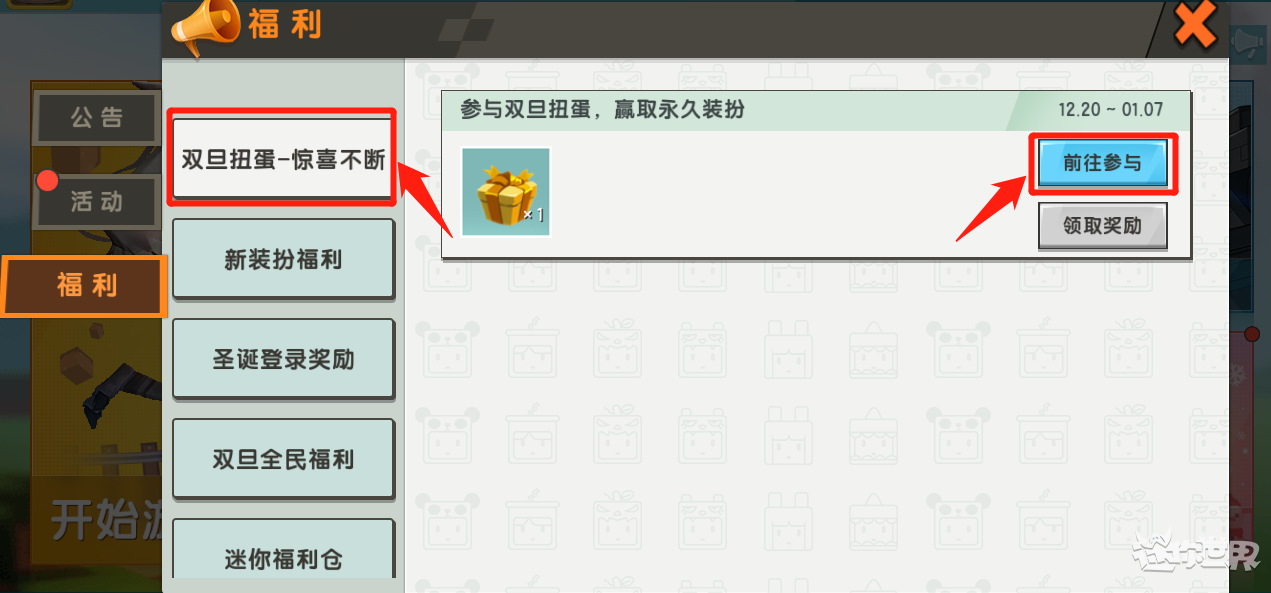Click the blue 前往参与 button
The image size is (1271, 593).
click(x=1102, y=163)
